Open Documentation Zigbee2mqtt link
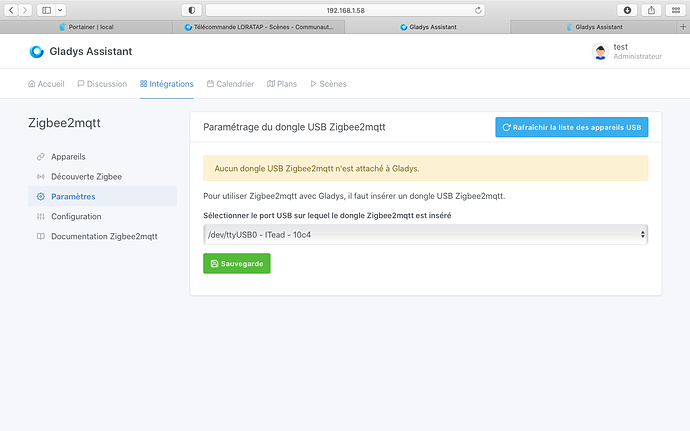This screenshot has height=431, width=690. [103, 236]
